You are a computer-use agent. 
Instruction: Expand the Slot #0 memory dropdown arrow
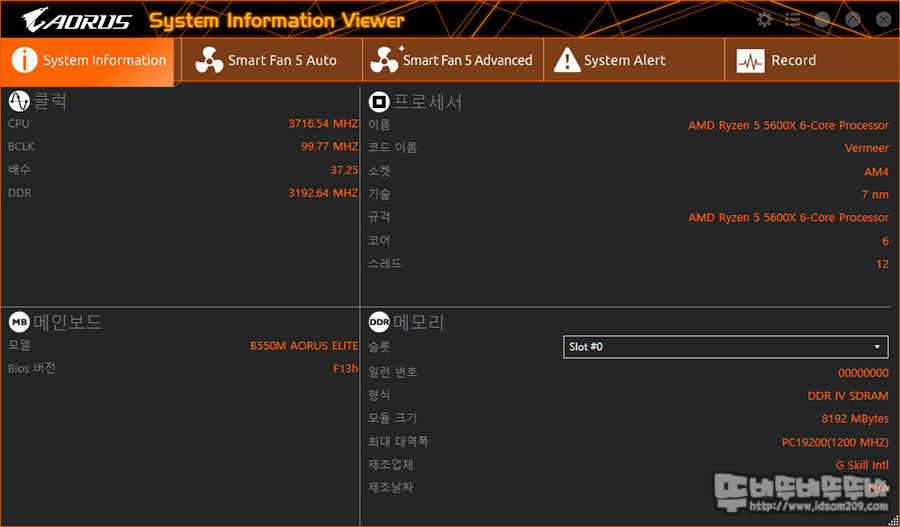pos(877,347)
